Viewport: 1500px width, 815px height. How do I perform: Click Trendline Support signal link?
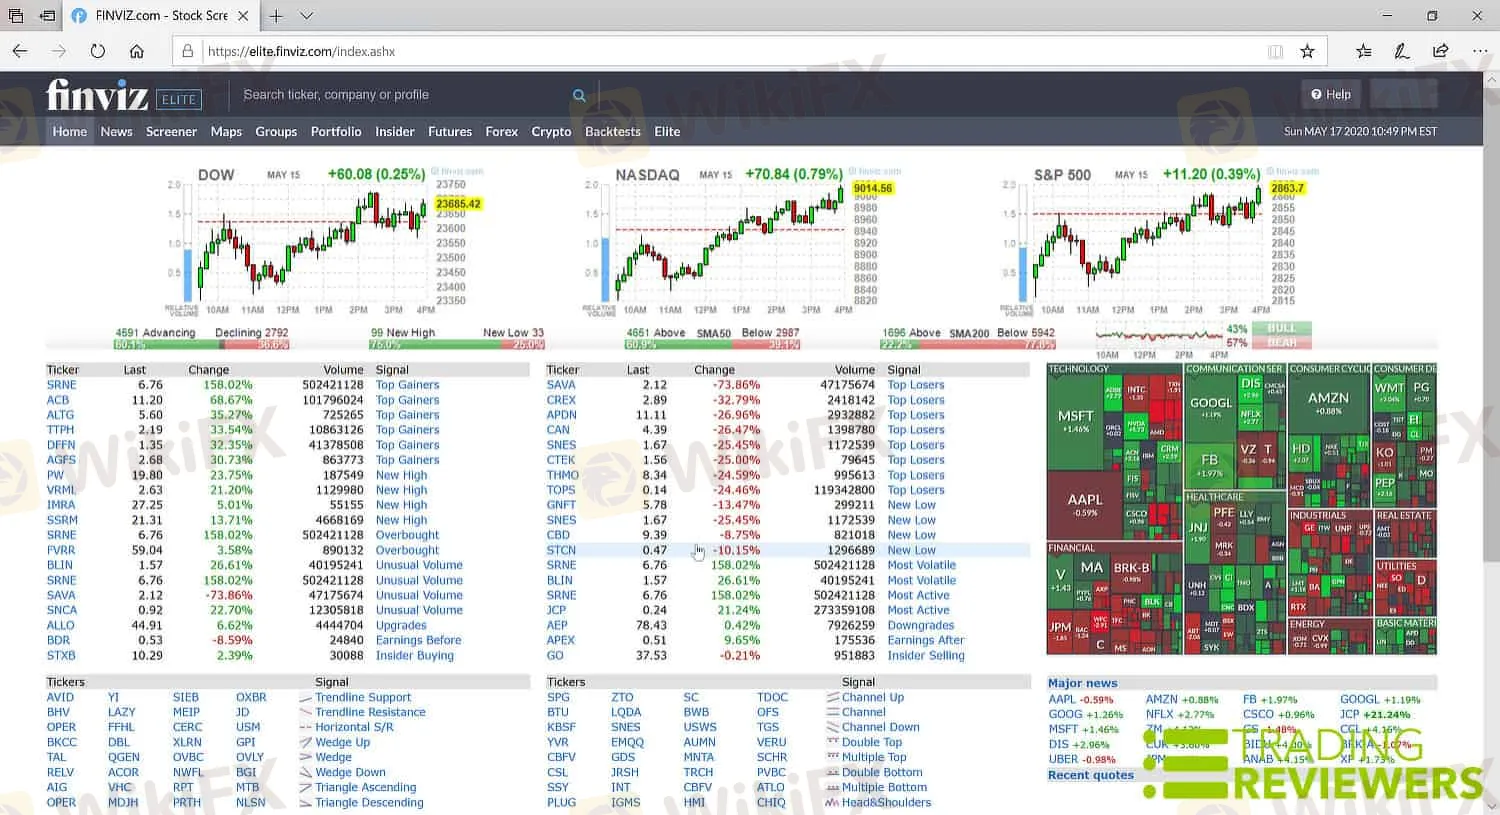point(363,698)
